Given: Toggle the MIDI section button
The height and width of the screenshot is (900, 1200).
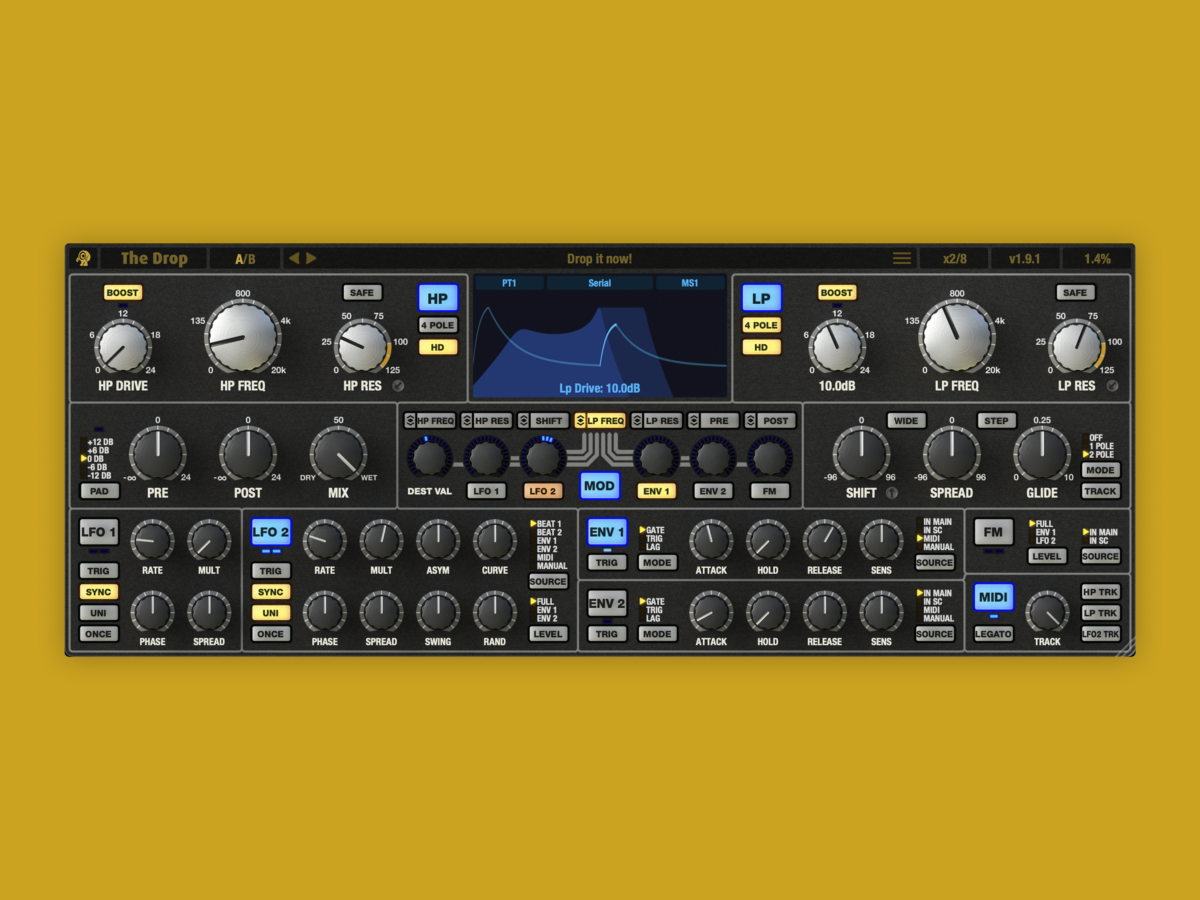Looking at the screenshot, I should click(993, 597).
